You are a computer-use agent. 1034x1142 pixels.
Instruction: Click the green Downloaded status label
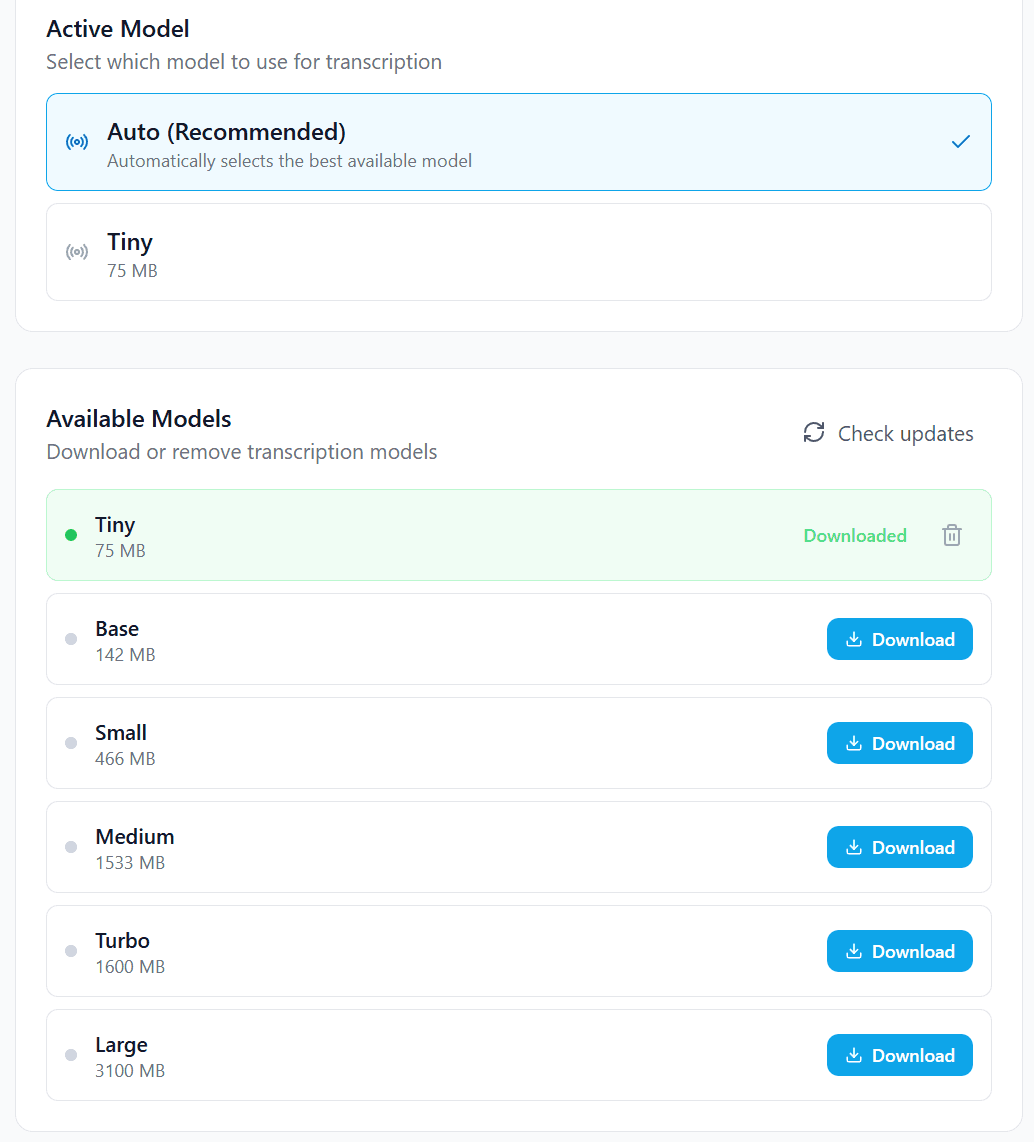pyautogui.click(x=855, y=536)
